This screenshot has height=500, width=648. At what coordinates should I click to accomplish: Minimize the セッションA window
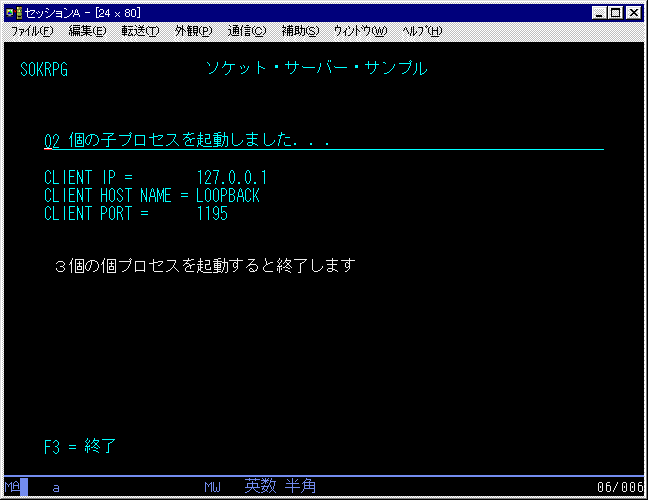pyautogui.click(x=598, y=13)
